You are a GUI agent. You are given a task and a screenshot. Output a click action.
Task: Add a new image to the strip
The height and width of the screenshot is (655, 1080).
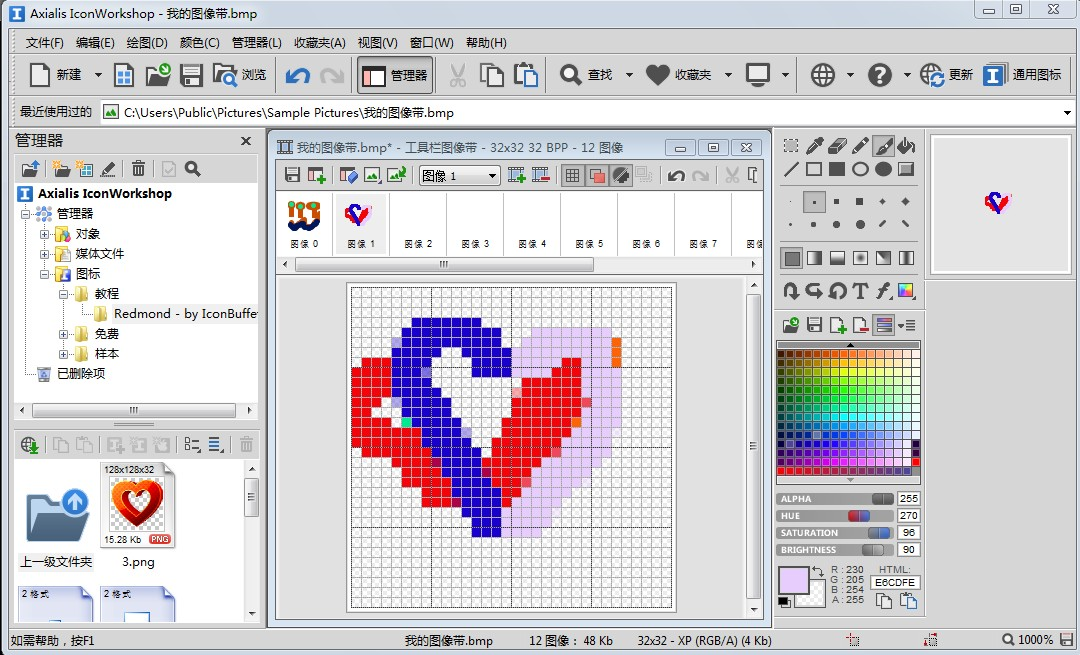[517, 176]
